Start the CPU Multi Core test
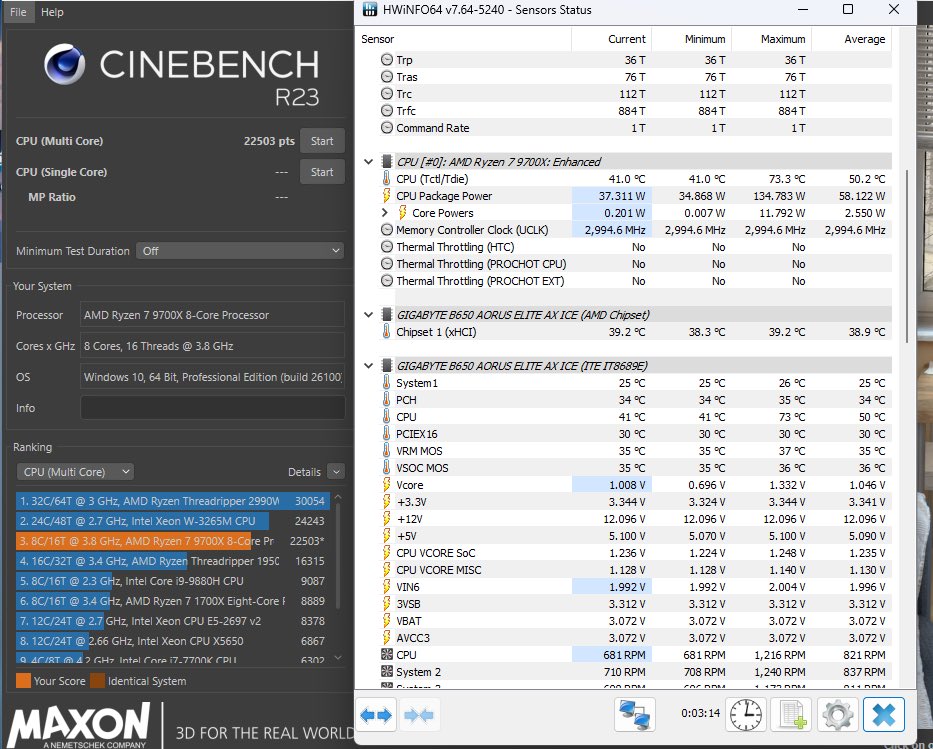Screen dimensions: 933x749 322,141
